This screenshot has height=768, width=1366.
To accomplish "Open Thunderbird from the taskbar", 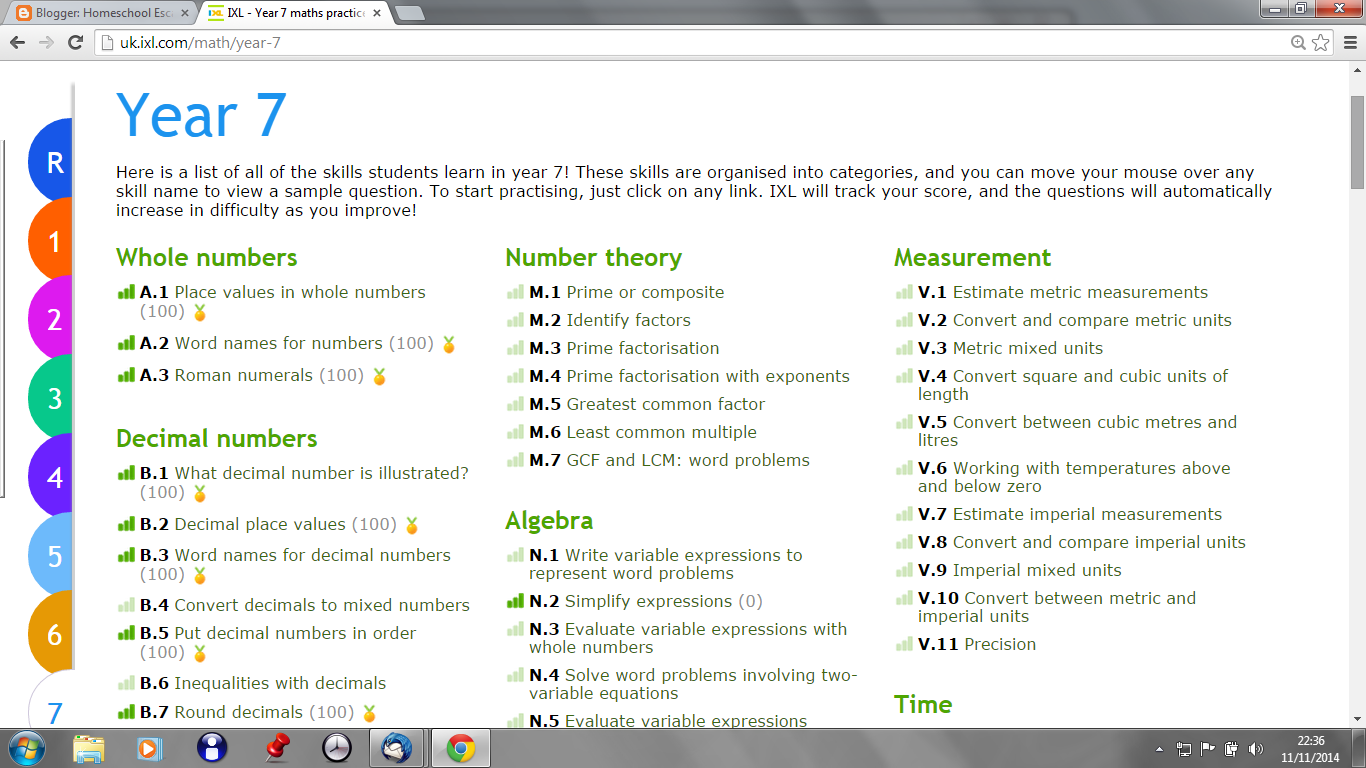I will coord(397,747).
